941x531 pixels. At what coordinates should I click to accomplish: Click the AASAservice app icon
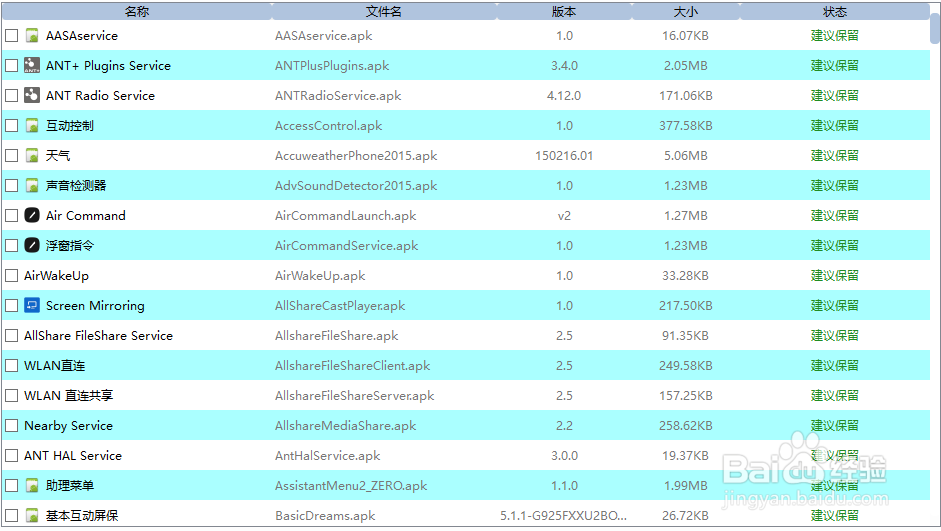(32, 35)
